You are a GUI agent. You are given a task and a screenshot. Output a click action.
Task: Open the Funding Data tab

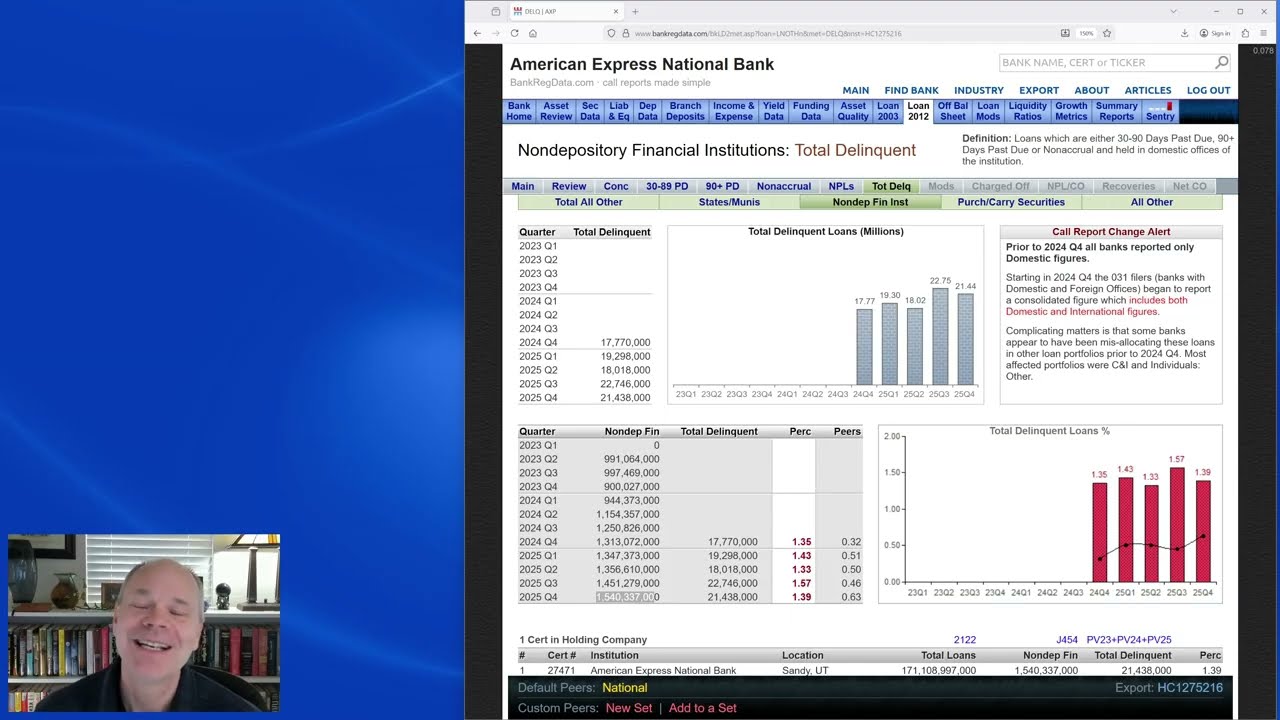[x=811, y=111]
